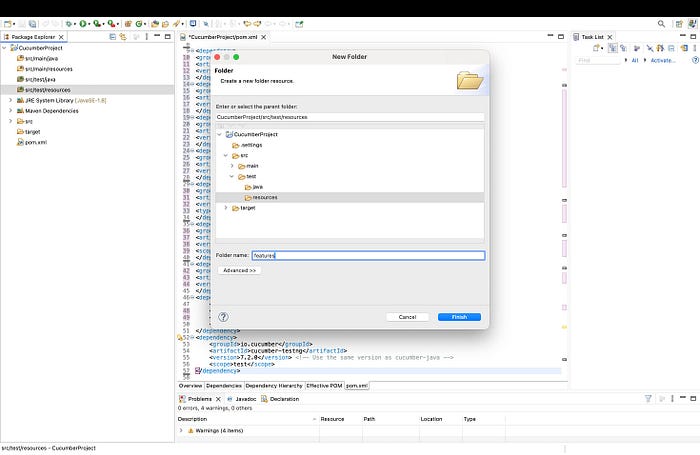Click the Finish button
This screenshot has height=455, width=700.
pos(459,317)
